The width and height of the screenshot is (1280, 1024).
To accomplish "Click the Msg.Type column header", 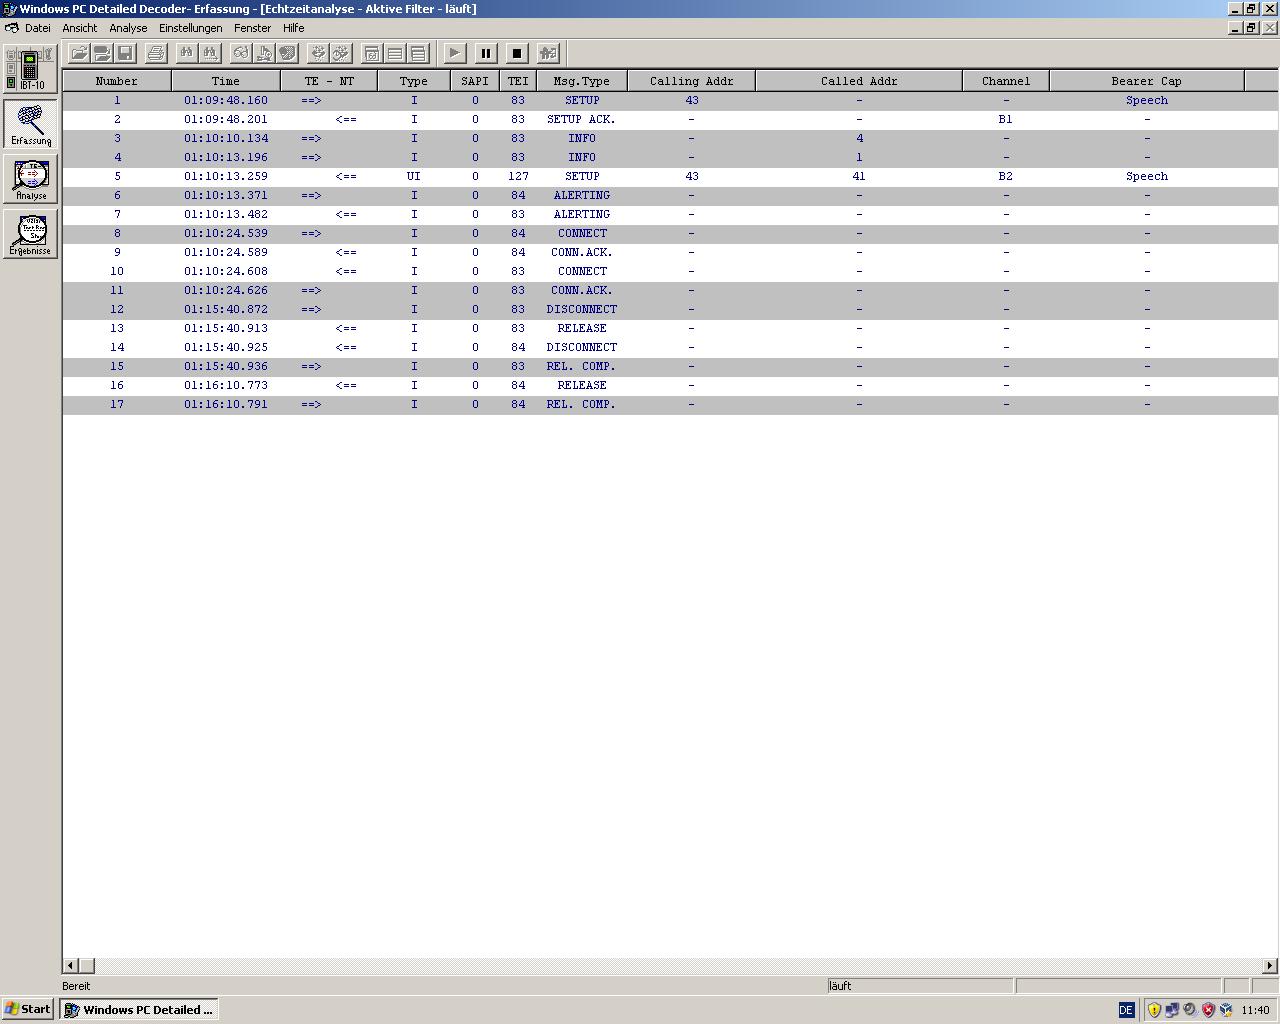I will point(581,81).
